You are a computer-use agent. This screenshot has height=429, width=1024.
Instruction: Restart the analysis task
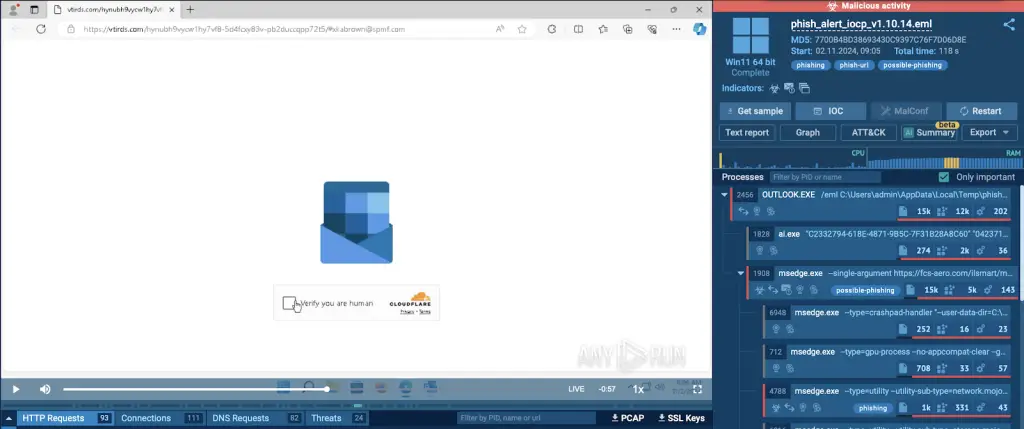tap(982, 111)
